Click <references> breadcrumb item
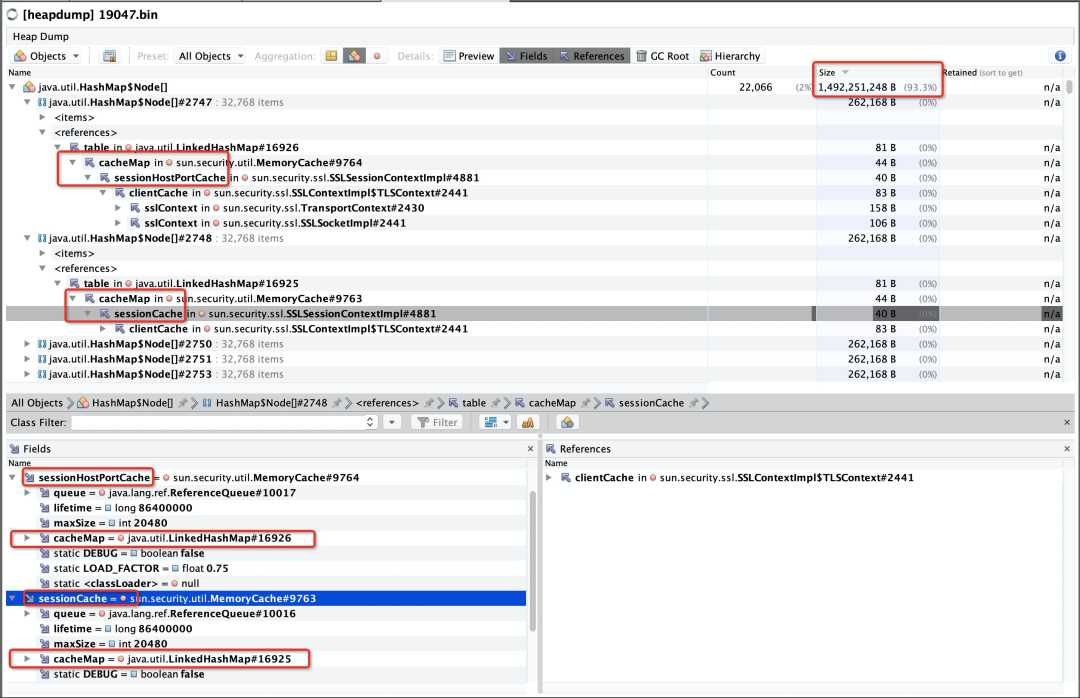Image resolution: width=1080 pixels, height=698 pixels. tap(387, 402)
